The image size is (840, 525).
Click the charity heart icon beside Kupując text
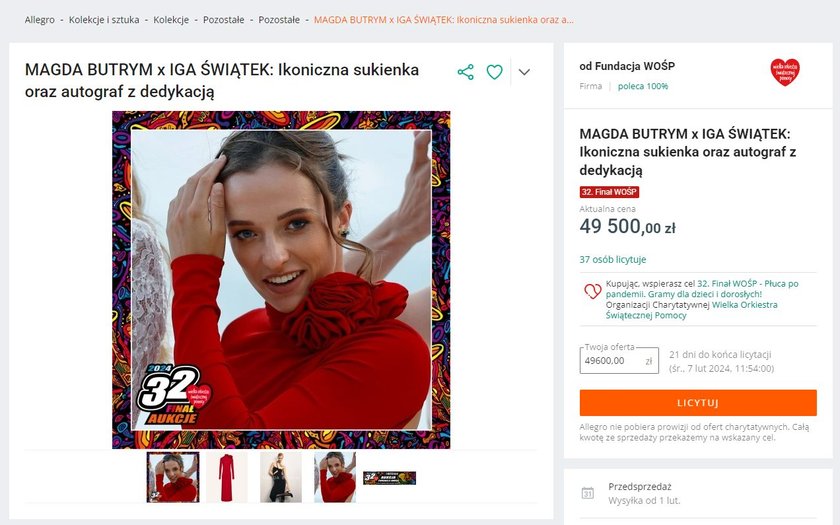pyautogui.click(x=592, y=291)
